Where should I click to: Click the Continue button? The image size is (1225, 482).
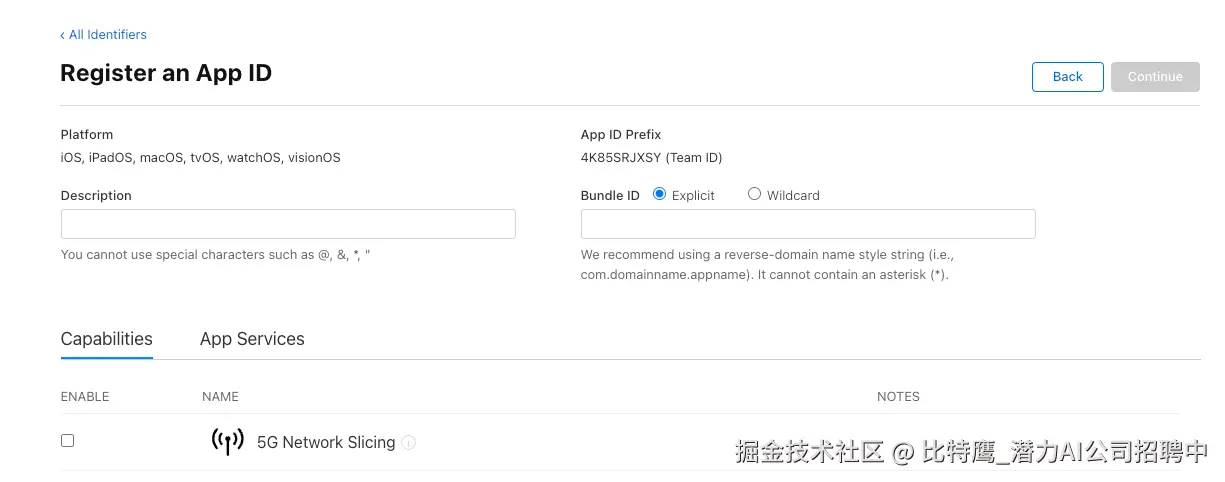click(1155, 77)
